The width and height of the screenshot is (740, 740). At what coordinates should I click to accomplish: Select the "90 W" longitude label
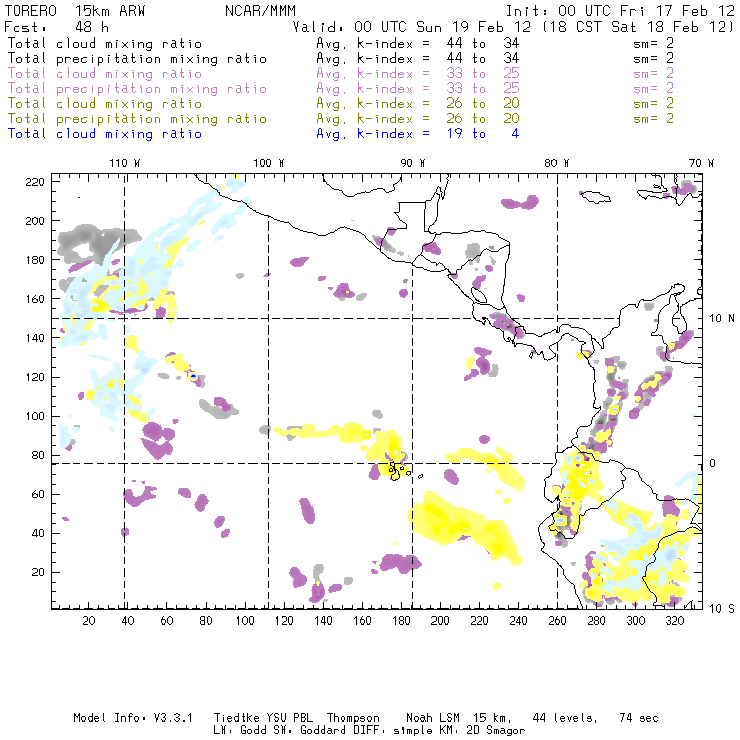coord(413,163)
